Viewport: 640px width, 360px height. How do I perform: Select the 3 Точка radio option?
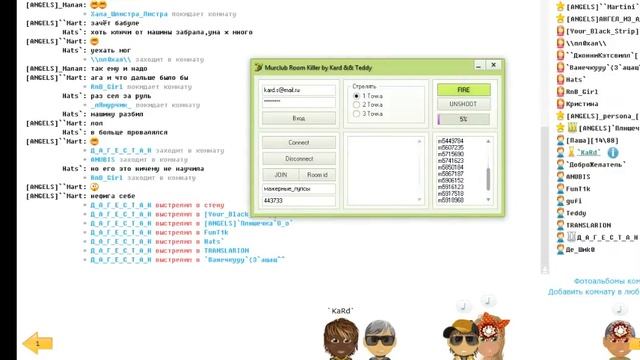pos(356,114)
